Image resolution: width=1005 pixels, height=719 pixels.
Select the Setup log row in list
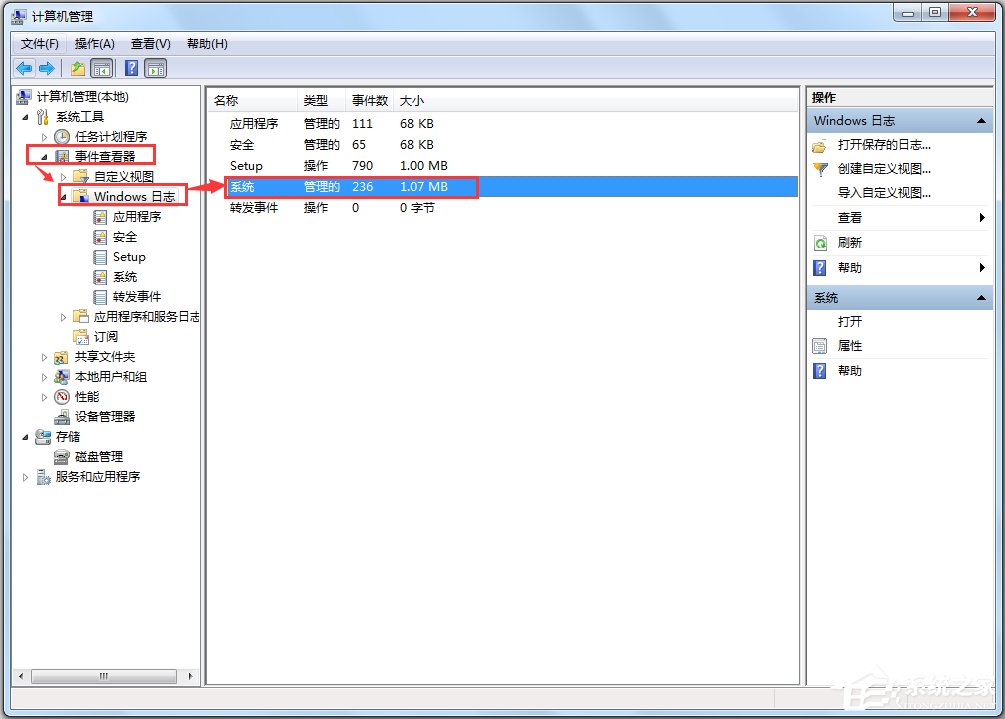pyautogui.click(x=246, y=166)
